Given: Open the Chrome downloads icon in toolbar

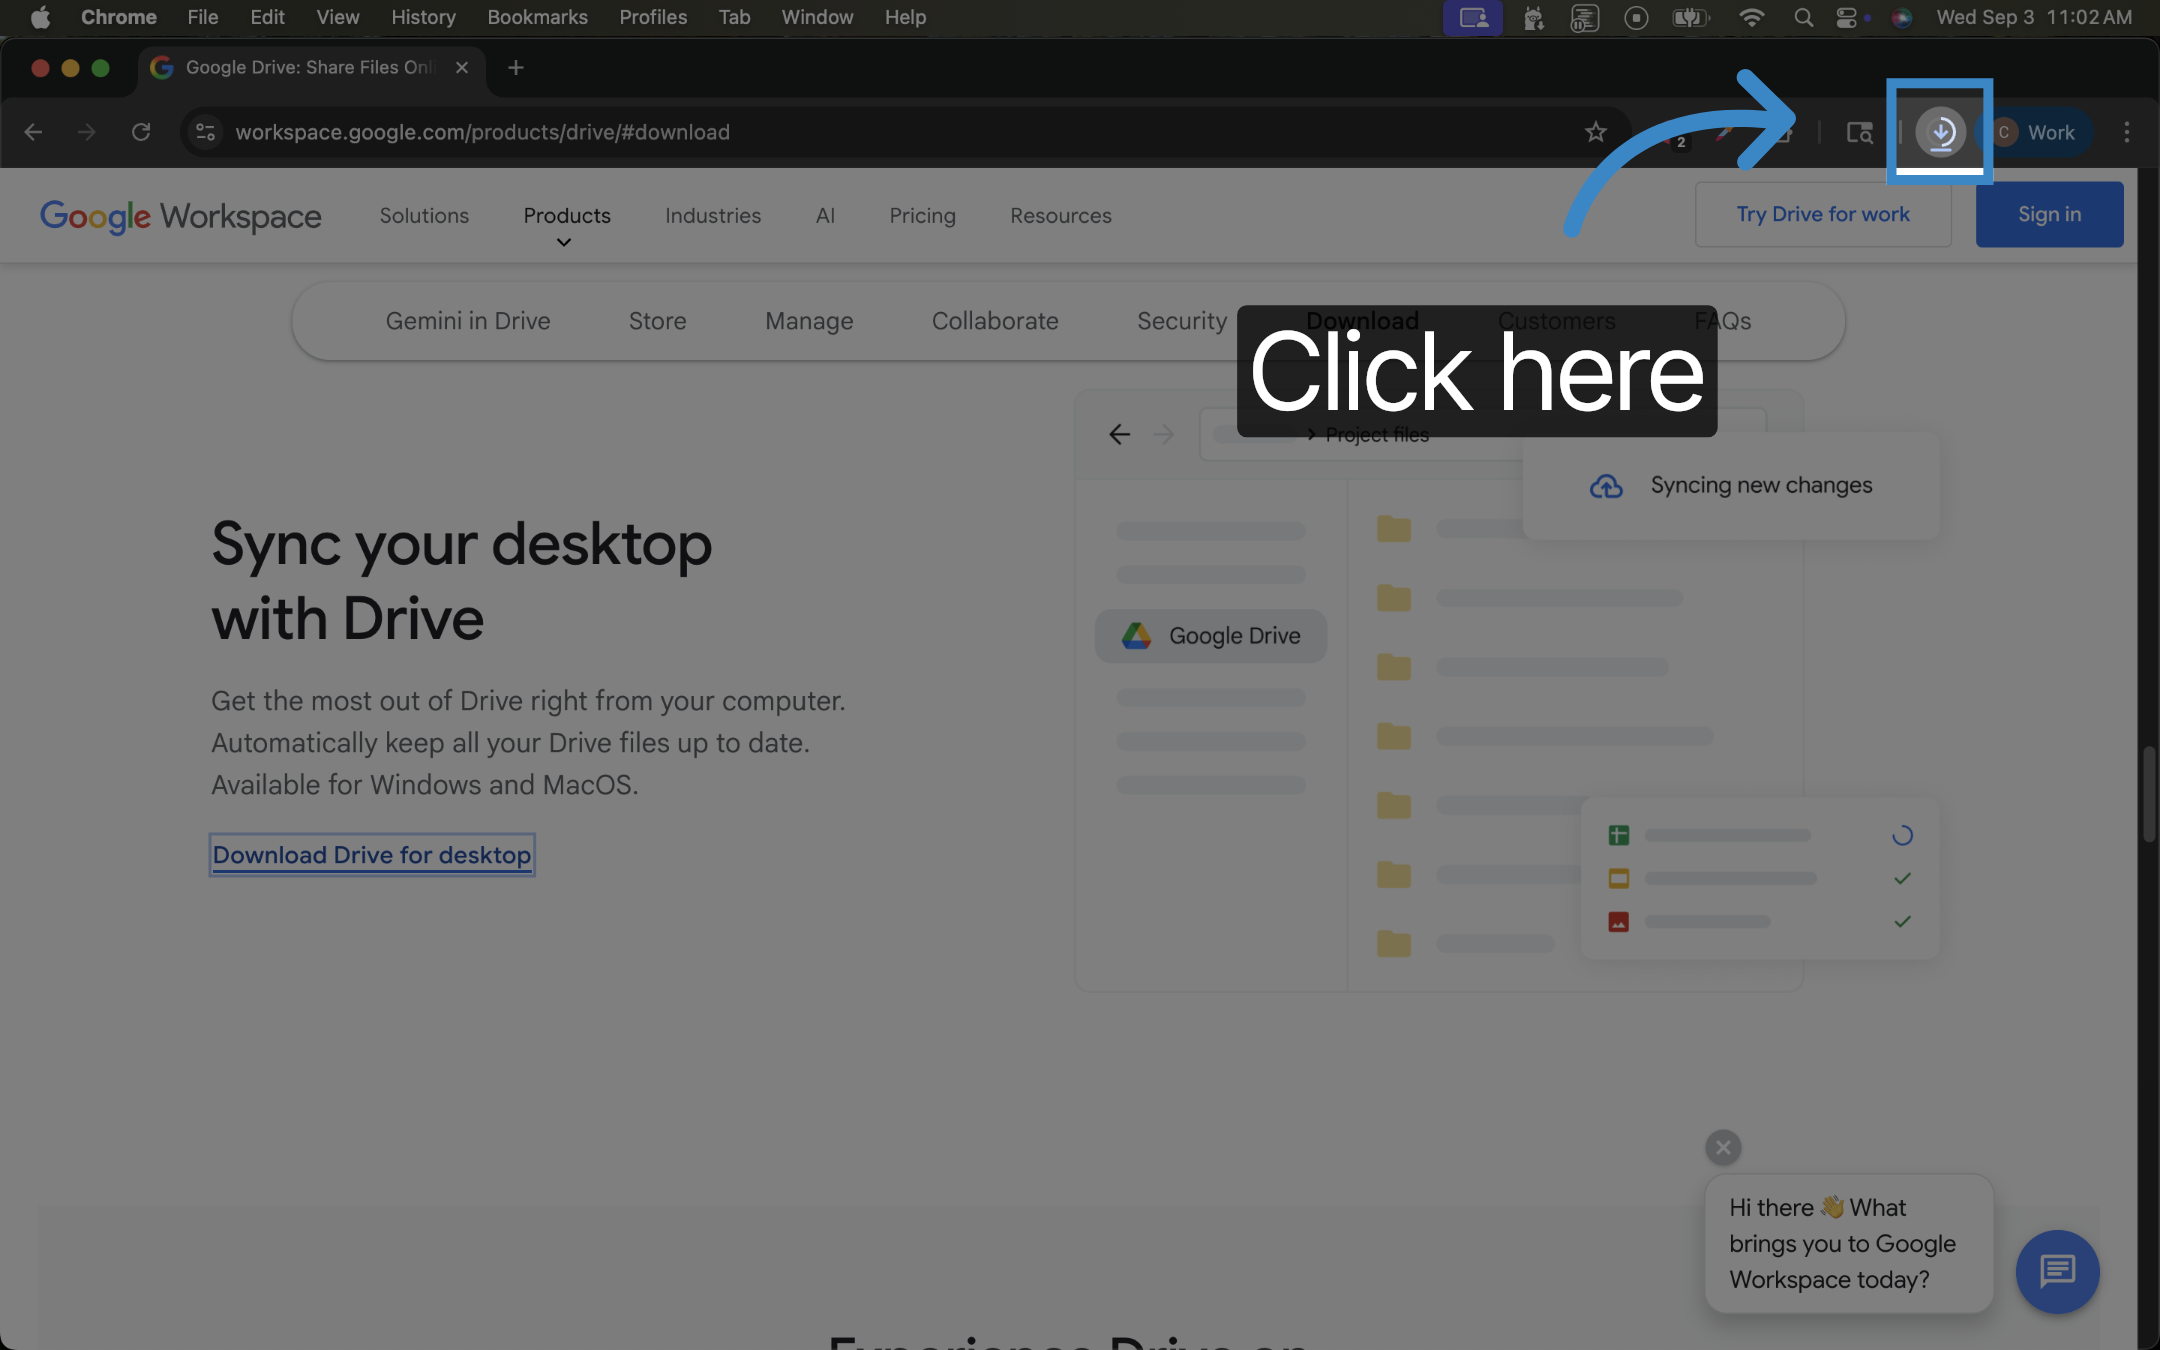Looking at the screenshot, I should (1940, 132).
